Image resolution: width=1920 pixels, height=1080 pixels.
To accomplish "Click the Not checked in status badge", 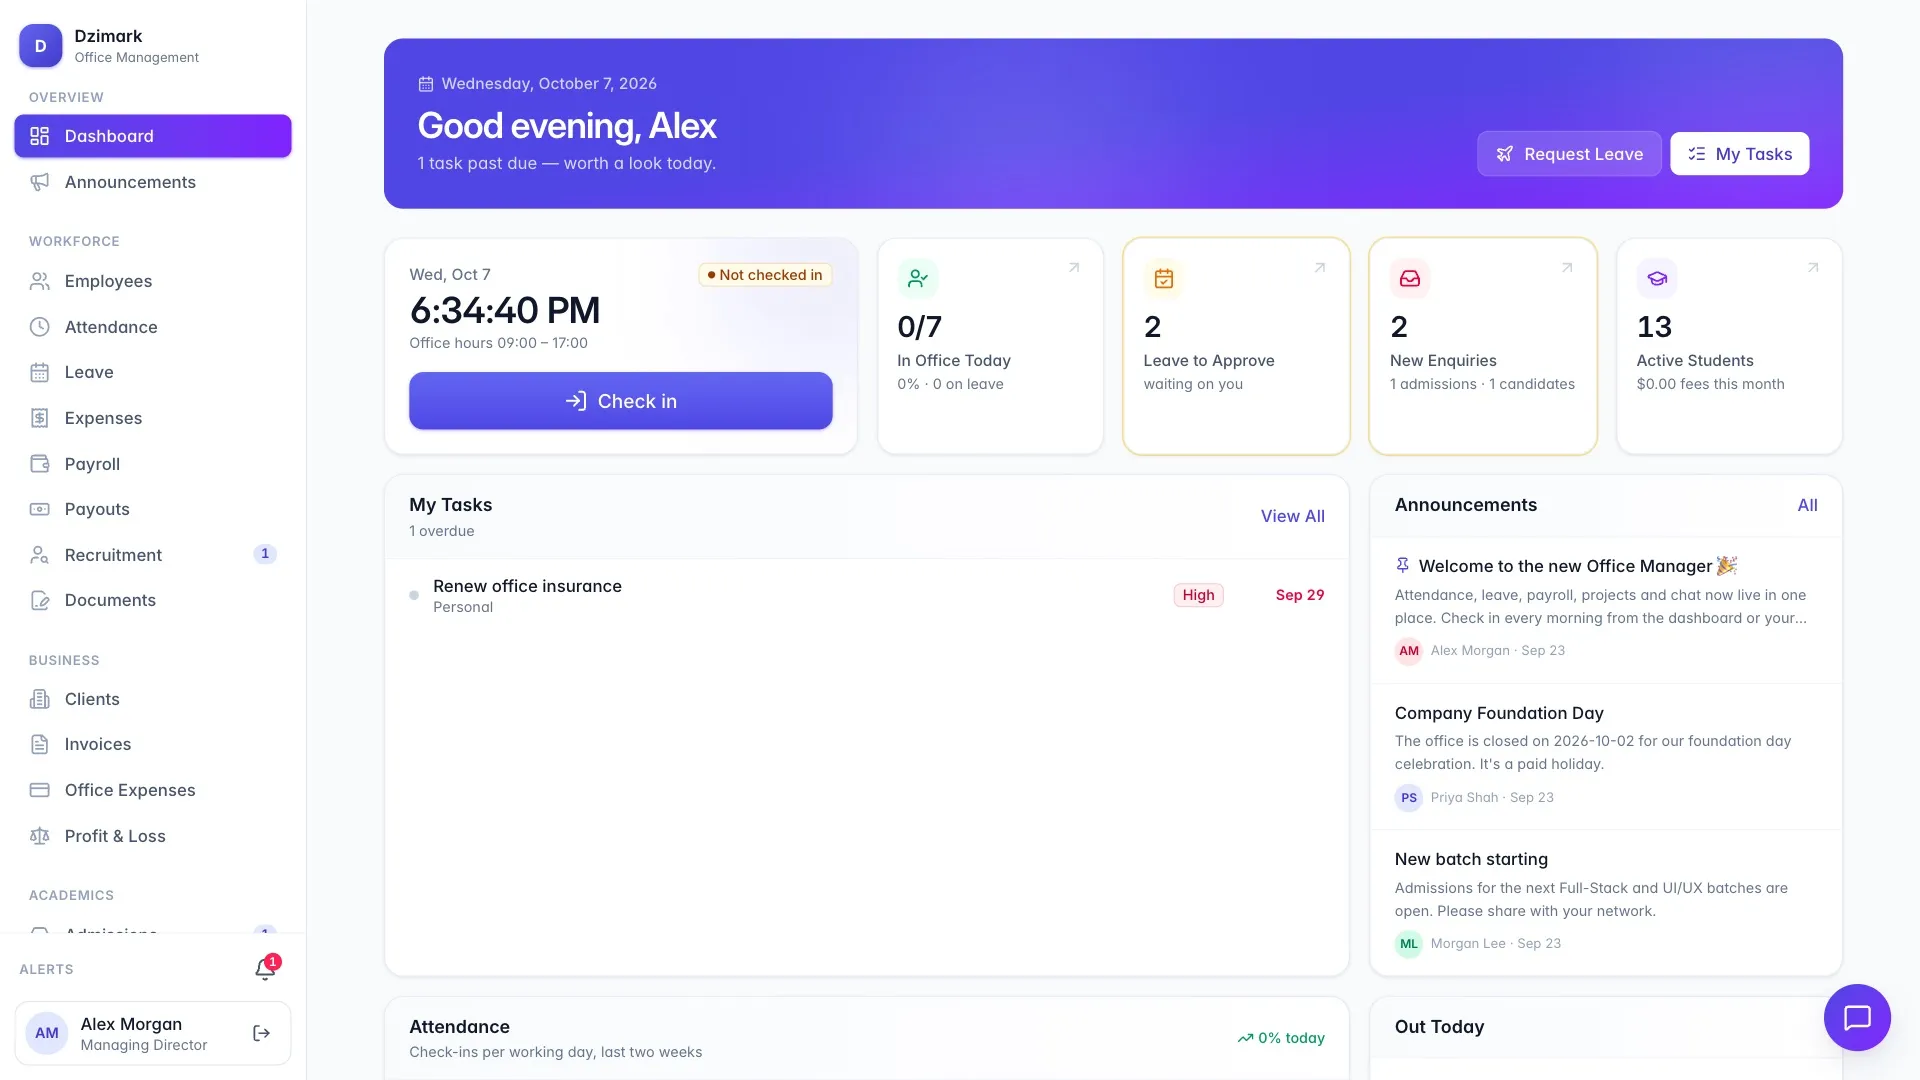I will pyautogui.click(x=765, y=275).
